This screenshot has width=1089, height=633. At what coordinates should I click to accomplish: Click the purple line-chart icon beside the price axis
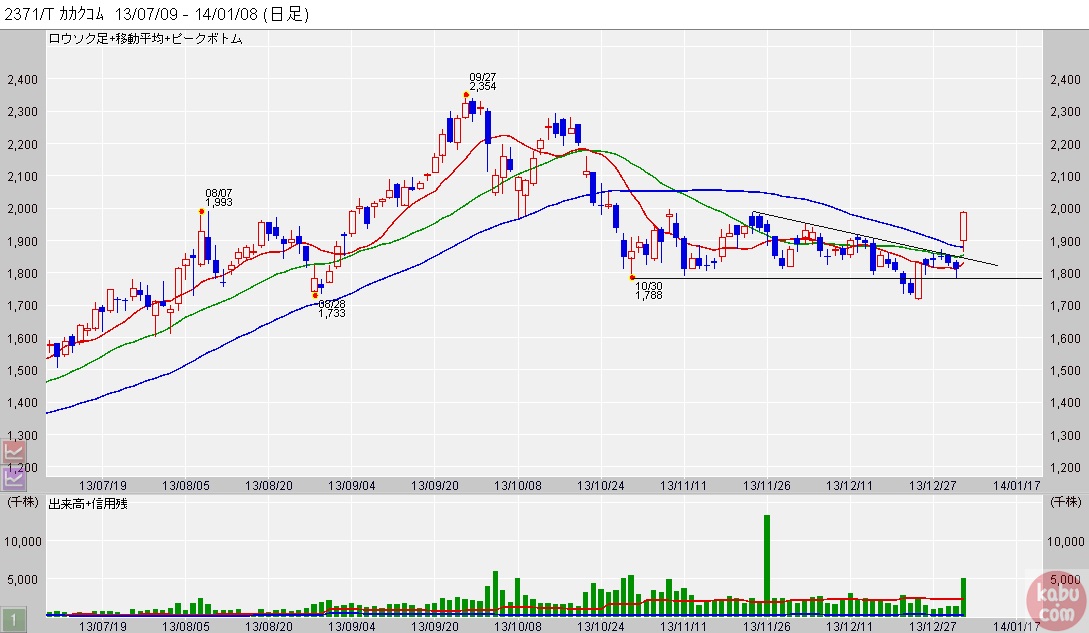[x=13, y=477]
